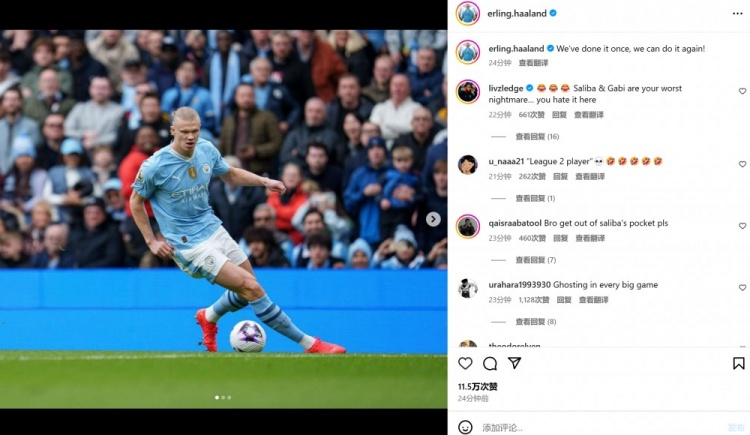Screen dimensions: 750x435
Task: Select the second carousel dot indicator
Action: pyautogui.click(x=223, y=398)
